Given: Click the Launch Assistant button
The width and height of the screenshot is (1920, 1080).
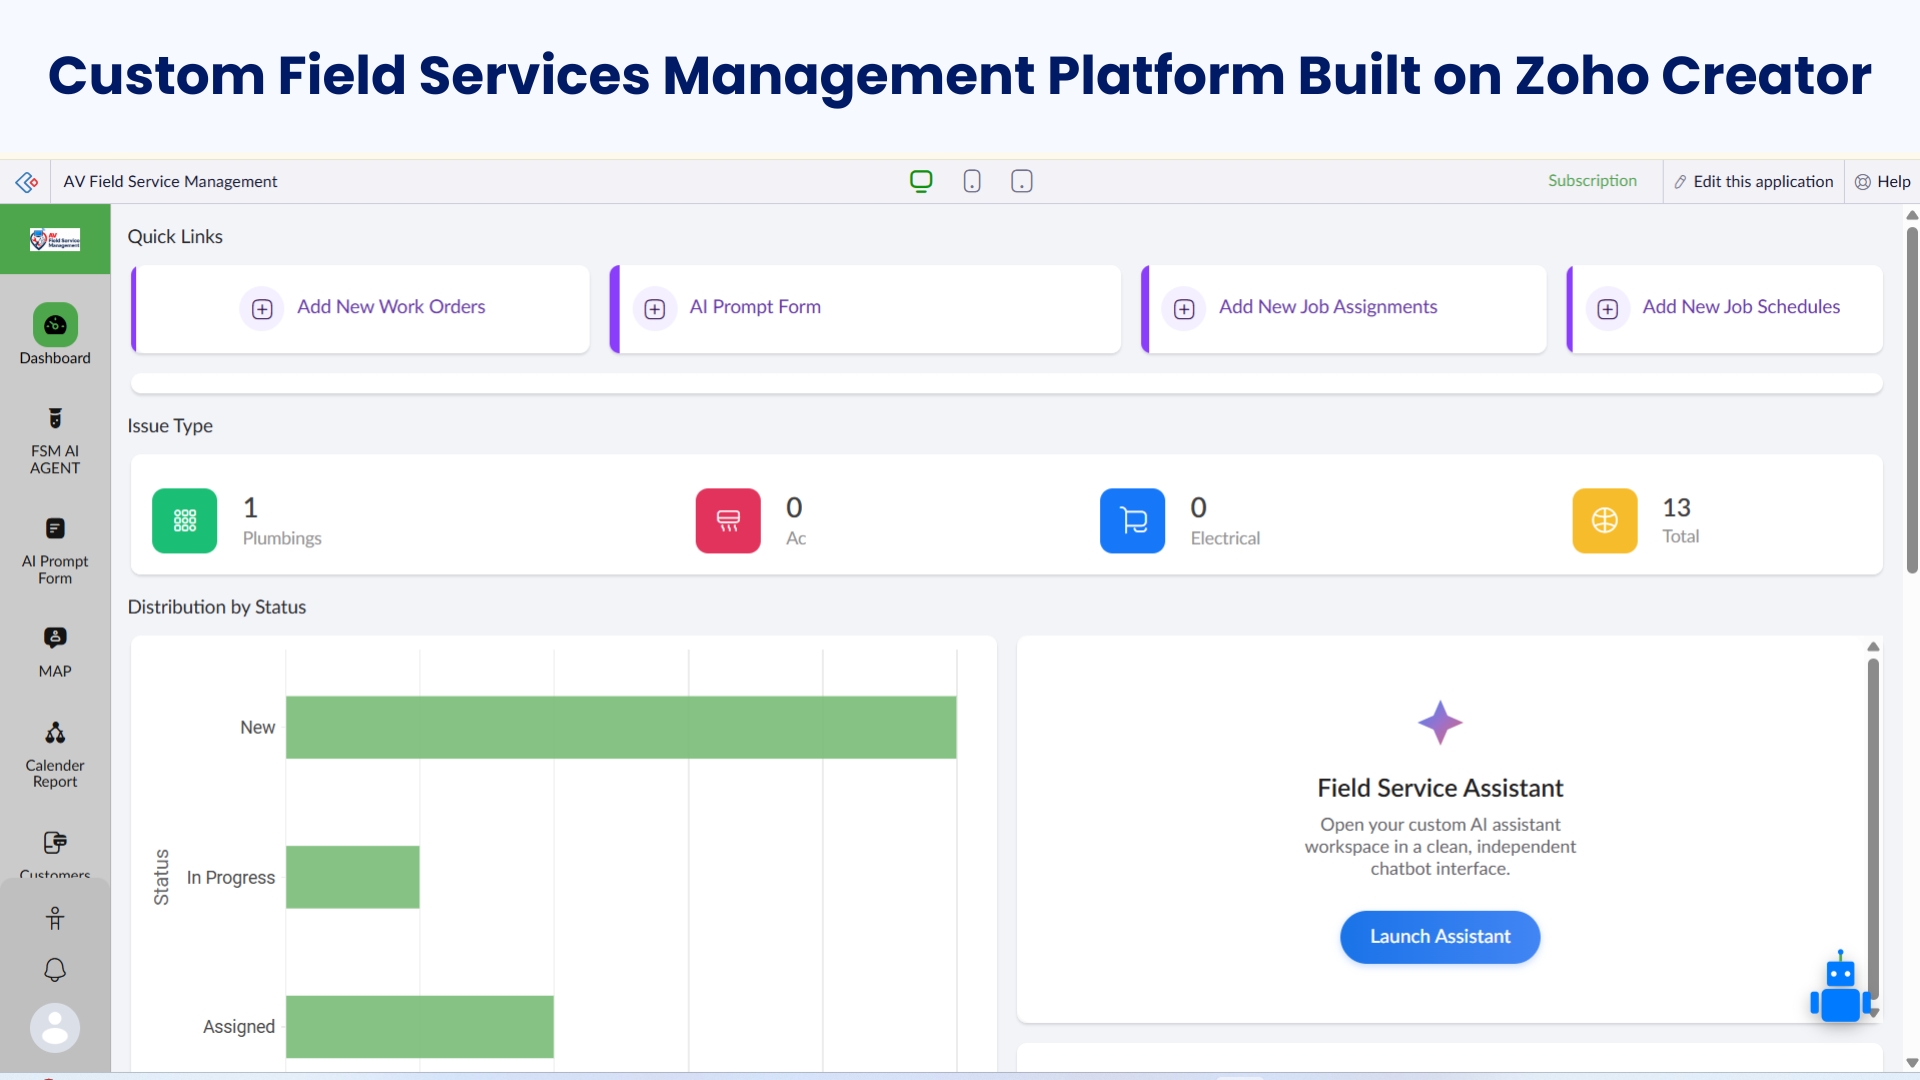Looking at the screenshot, I should [1440, 937].
